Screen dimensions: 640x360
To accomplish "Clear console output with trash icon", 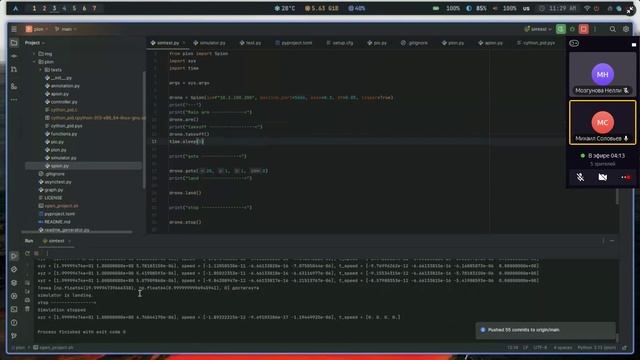I will [x=27, y=309].
